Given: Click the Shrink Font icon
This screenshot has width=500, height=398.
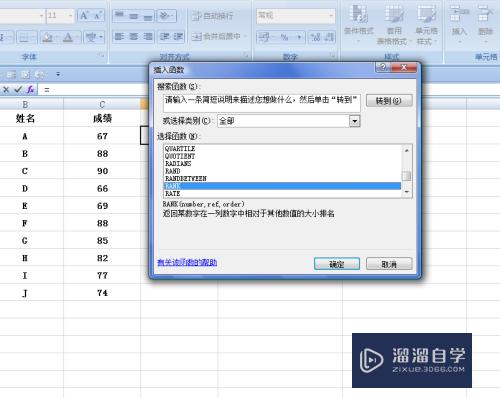Looking at the screenshot, I should (x=97, y=16).
